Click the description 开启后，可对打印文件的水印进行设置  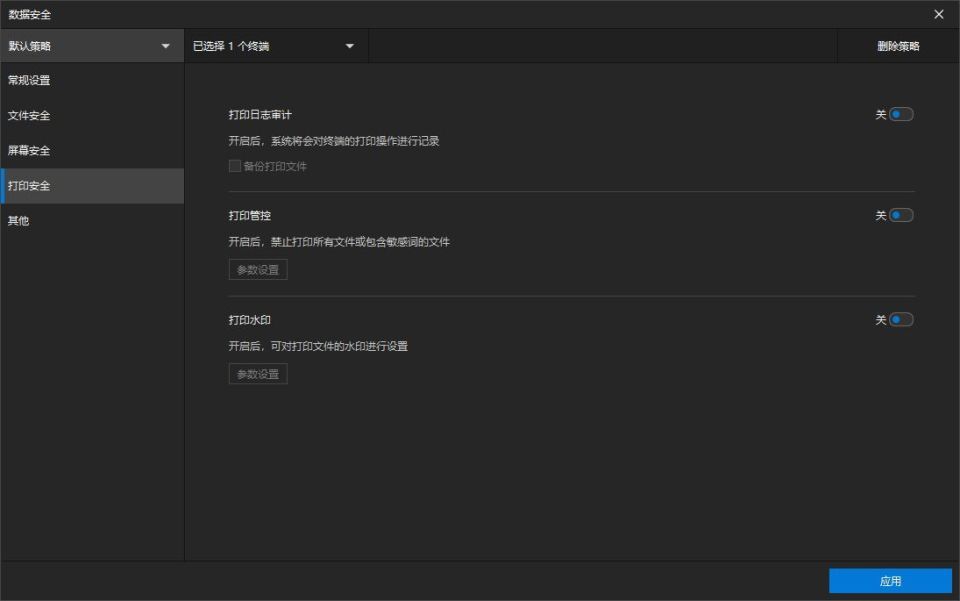click(318, 346)
